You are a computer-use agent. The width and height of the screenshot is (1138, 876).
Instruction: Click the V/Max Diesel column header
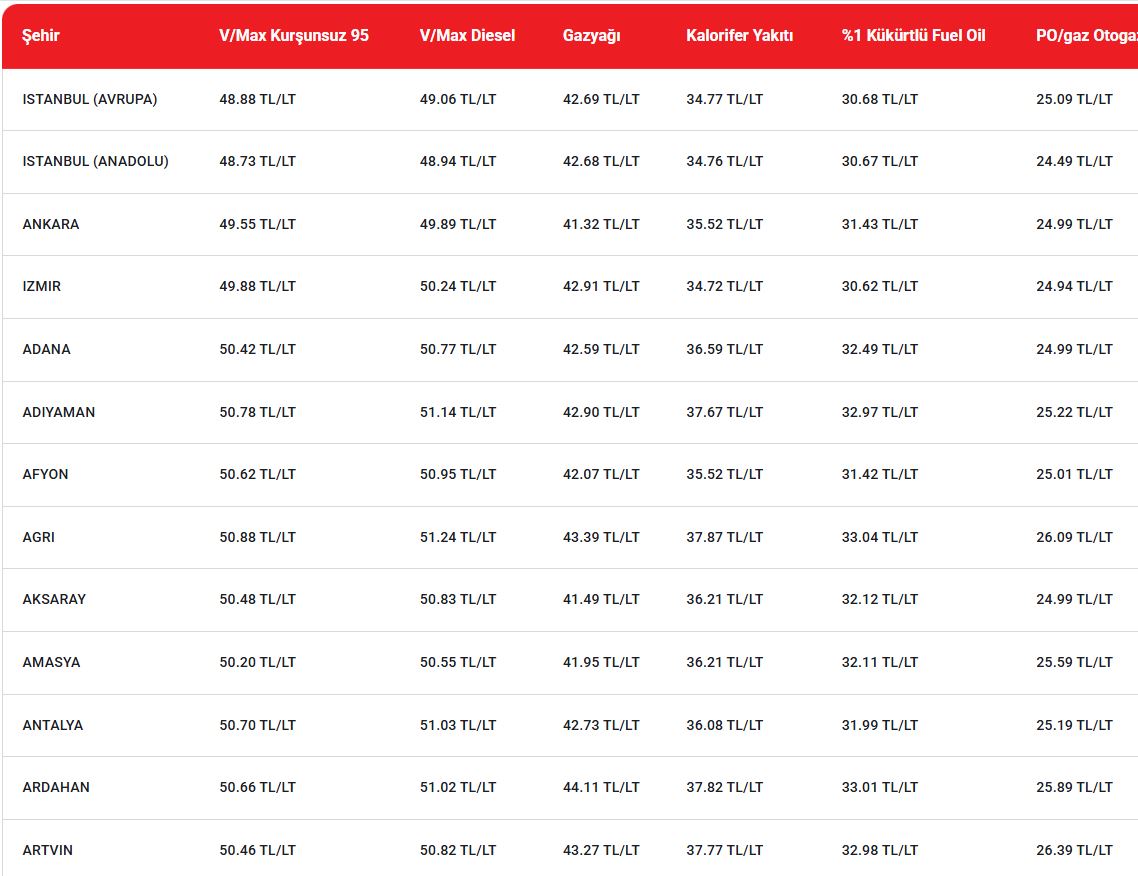467,36
